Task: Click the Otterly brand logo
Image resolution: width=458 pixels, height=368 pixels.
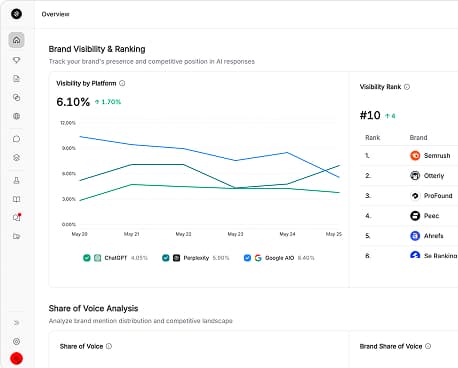Action: tap(415, 175)
